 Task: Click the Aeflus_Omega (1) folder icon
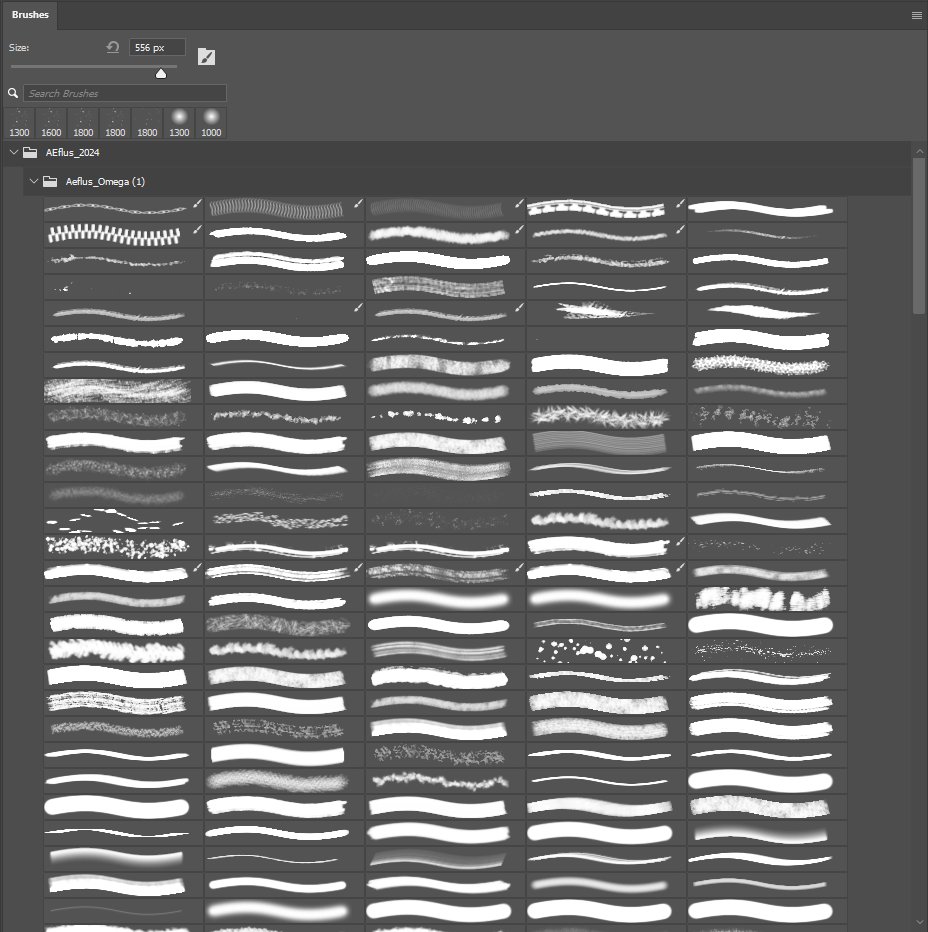[x=50, y=181]
